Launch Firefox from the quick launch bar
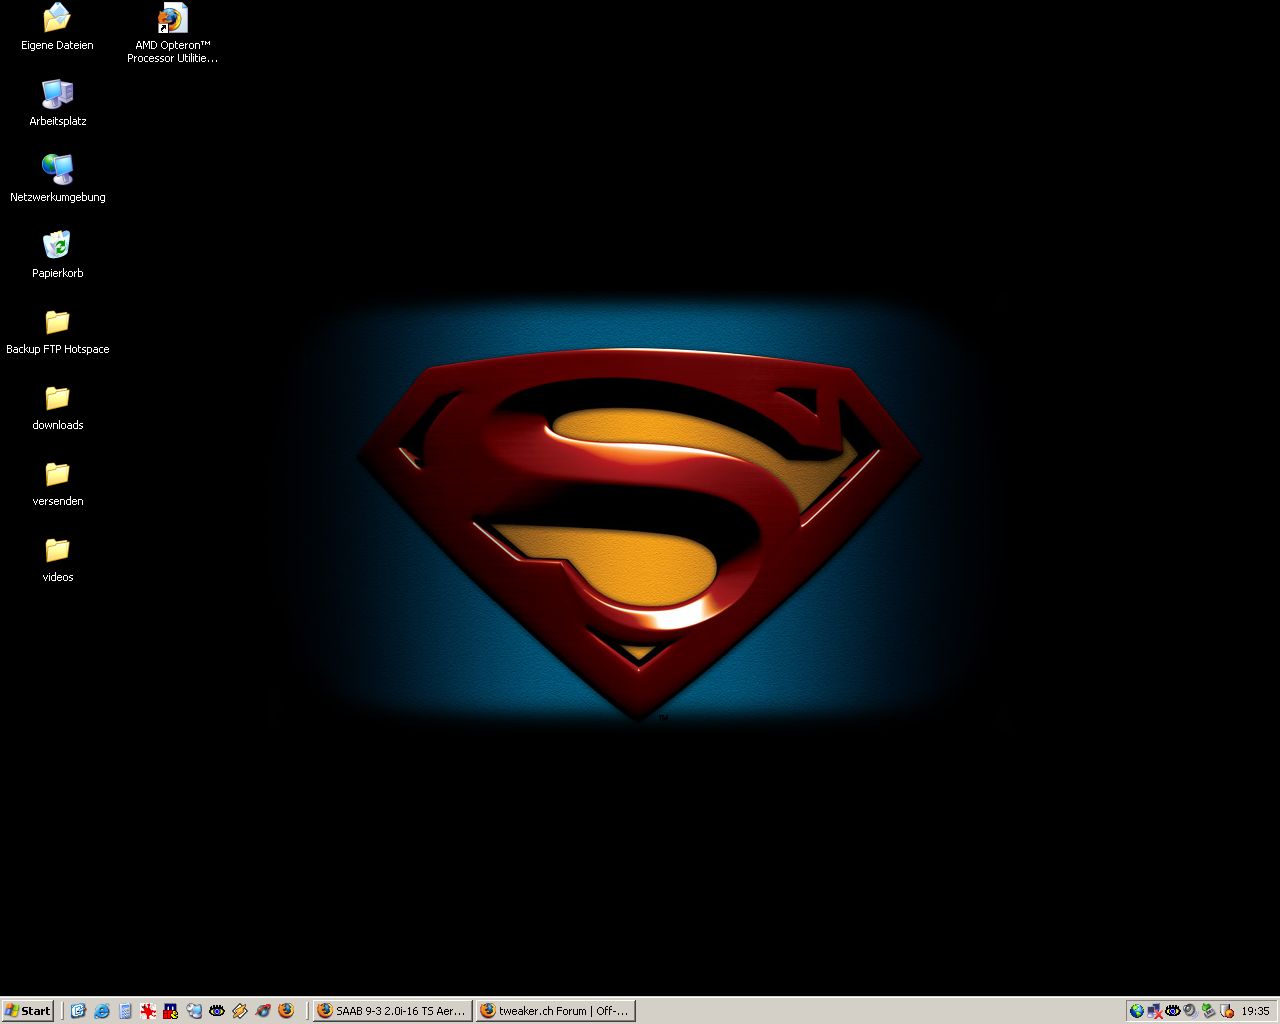The height and width of the screenshot is (1024, 1280). (x=286, y=1011)
